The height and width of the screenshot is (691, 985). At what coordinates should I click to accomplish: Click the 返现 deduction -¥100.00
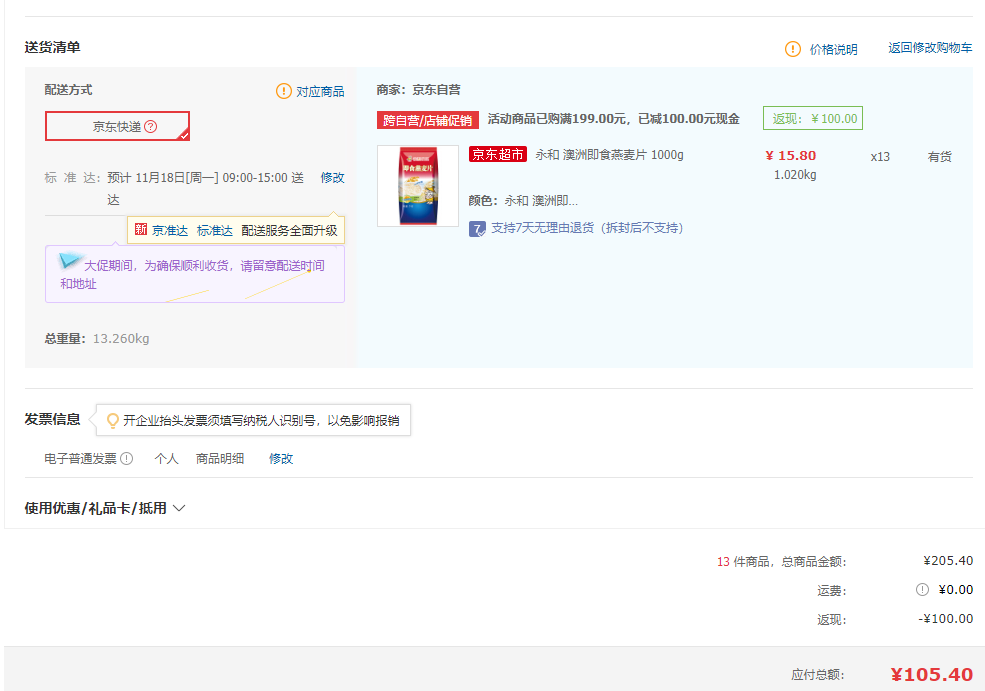click(x=946, y=619)
